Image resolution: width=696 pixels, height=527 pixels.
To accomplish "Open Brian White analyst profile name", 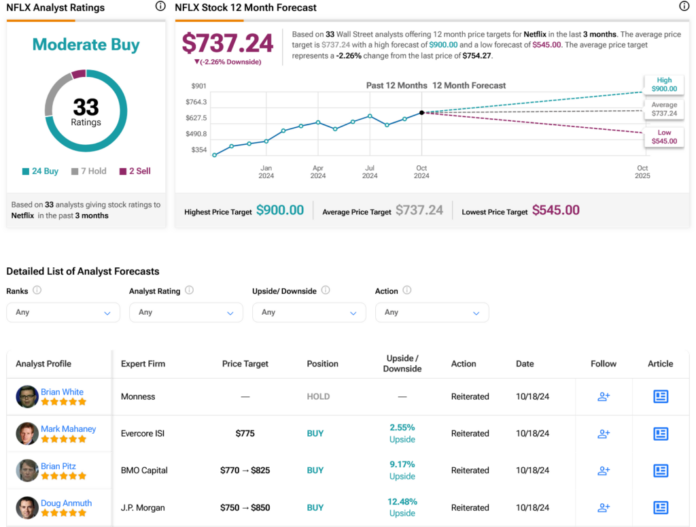I will pyautogui.click(x=63, y=392).
